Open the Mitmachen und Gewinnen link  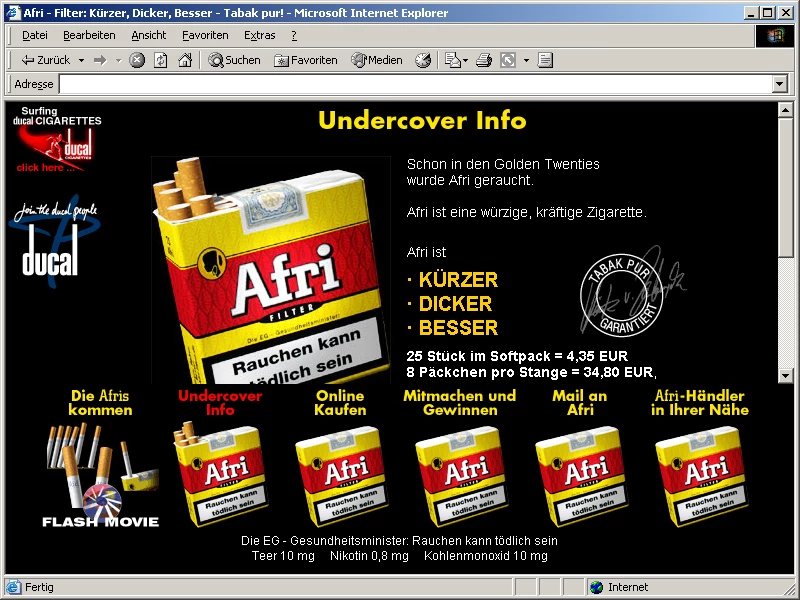click(460, 402)
